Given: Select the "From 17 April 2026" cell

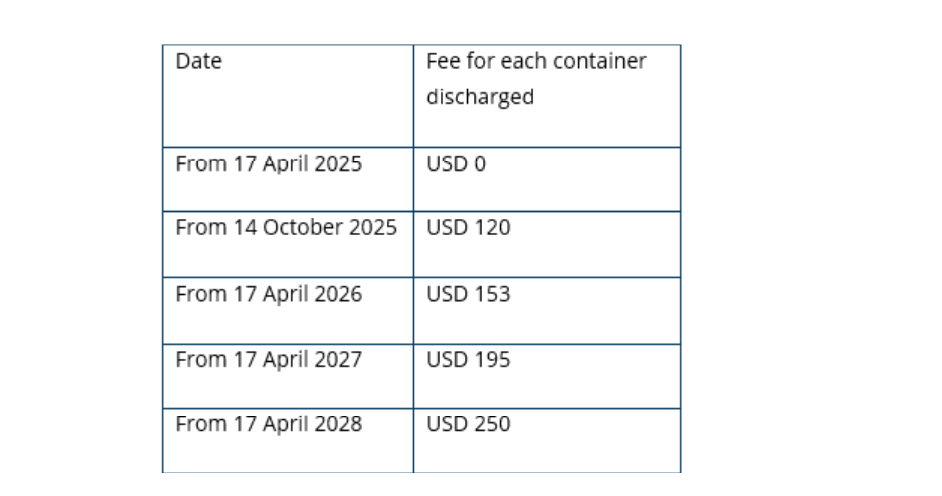Looking at the screenshot, I should pyautogui.click(x=287, y=310).
